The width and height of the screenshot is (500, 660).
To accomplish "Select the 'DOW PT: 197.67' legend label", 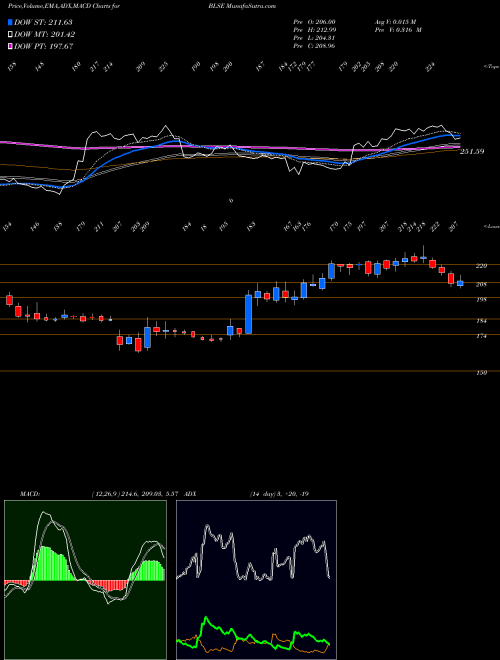I will point(44,46).
